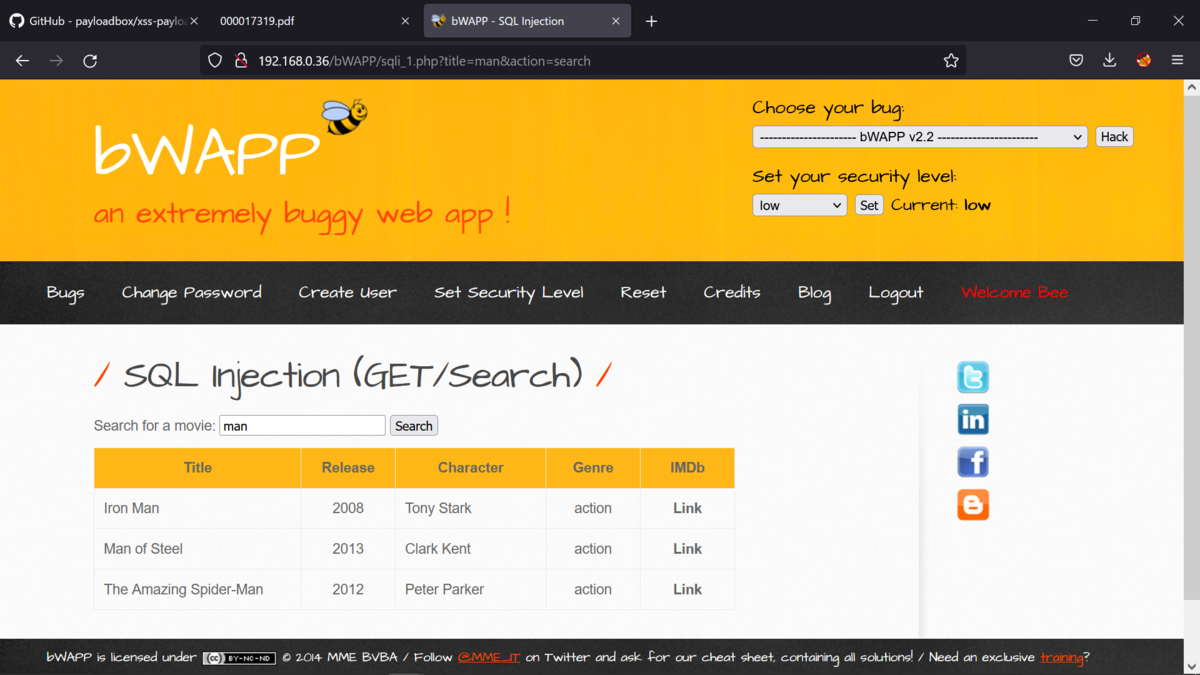The width and height of the screenshot is (1200, 675).
Task: Close the bWAPP - SQL Injection tab
Action: coord(616,21)
